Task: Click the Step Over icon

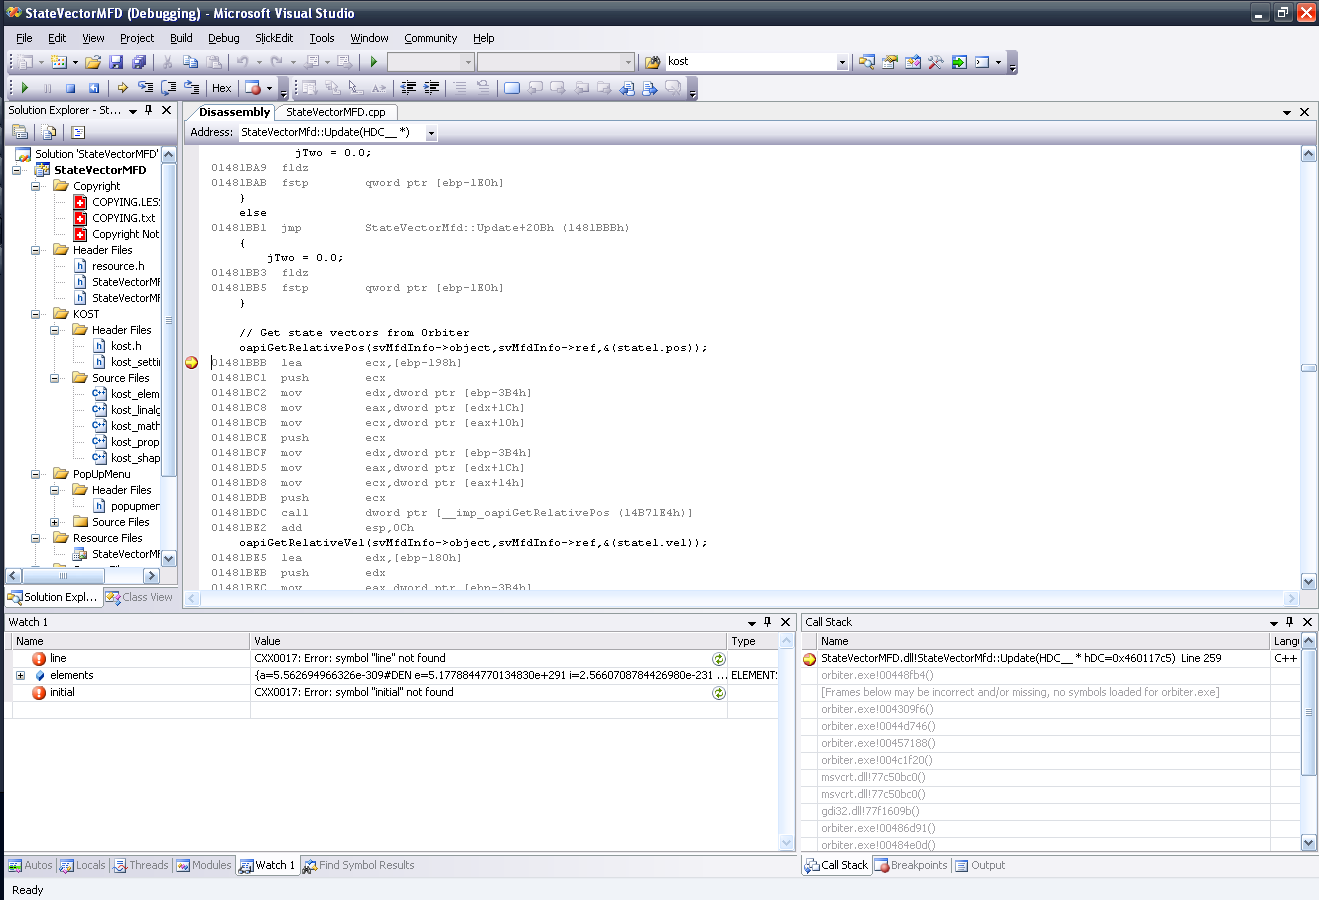Action: 169,88
